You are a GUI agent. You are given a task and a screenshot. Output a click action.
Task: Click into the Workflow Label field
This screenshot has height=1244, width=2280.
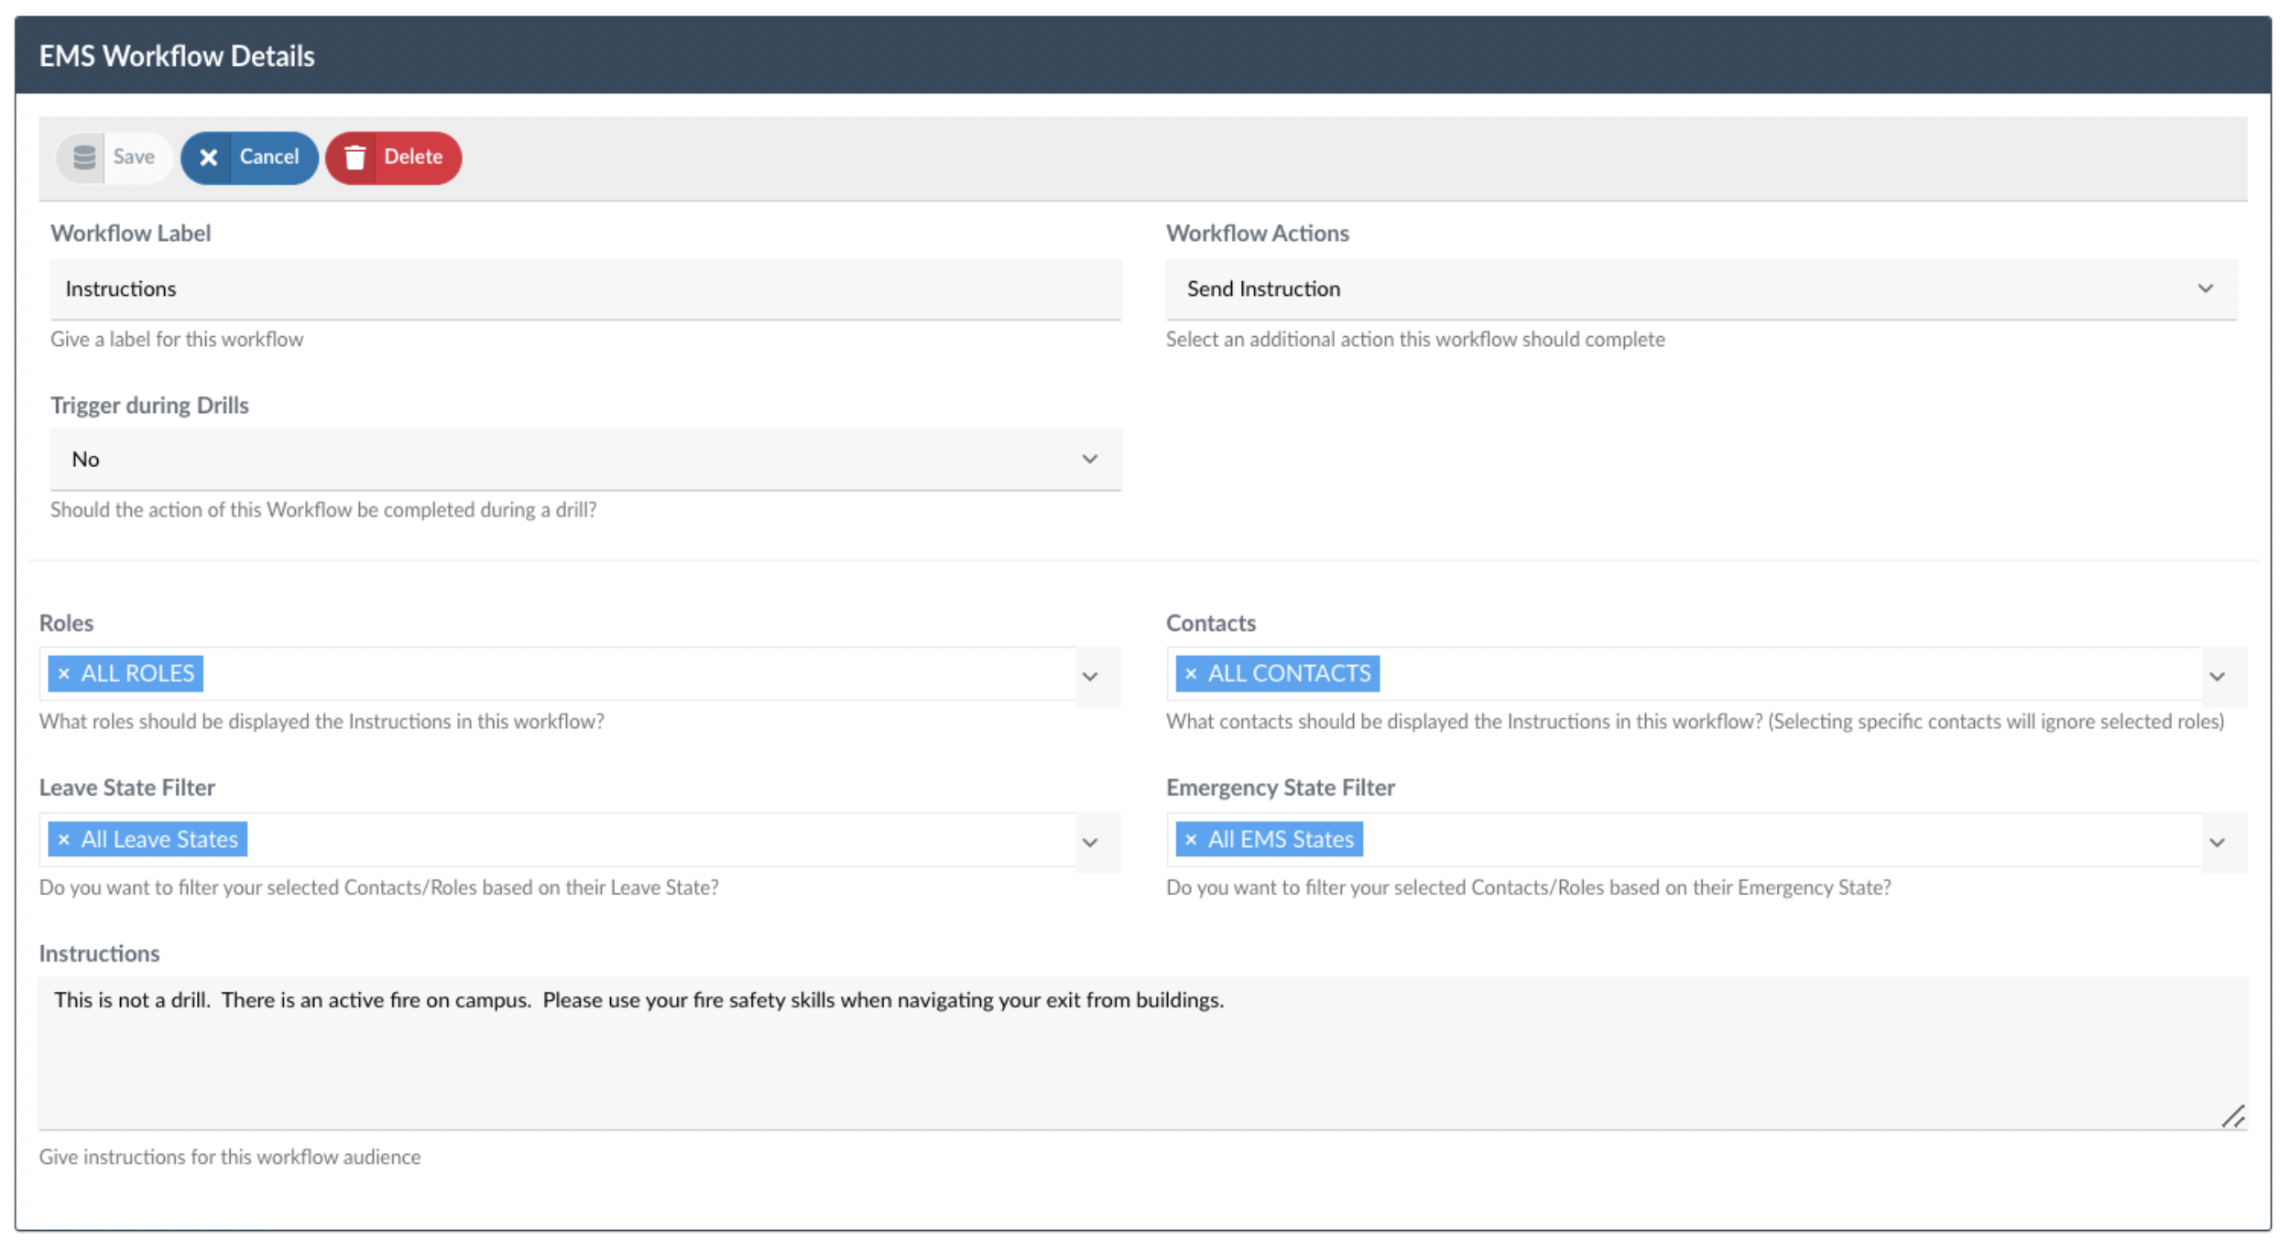coord(585,289)
